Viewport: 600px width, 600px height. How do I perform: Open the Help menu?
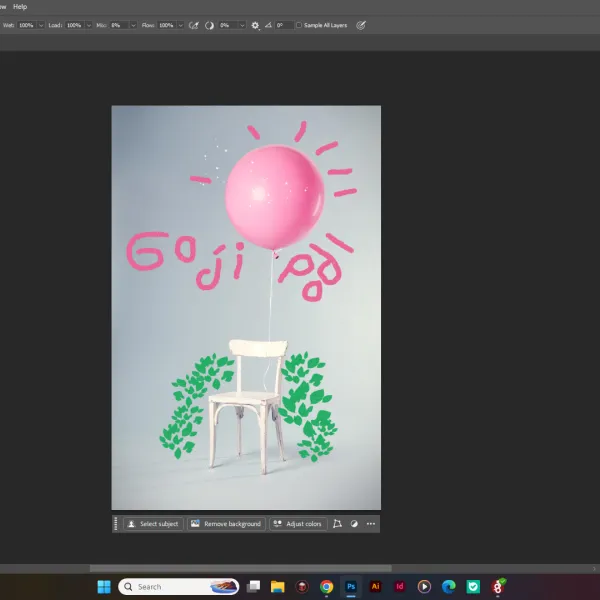[20, 7]
